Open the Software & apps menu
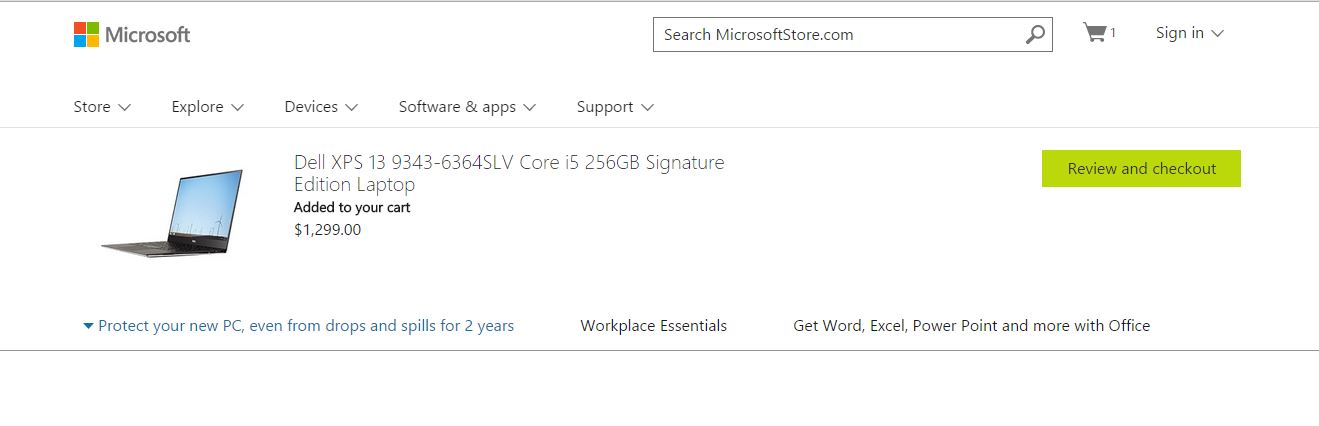The image size is (1319, 426). (x=467, y=107)
